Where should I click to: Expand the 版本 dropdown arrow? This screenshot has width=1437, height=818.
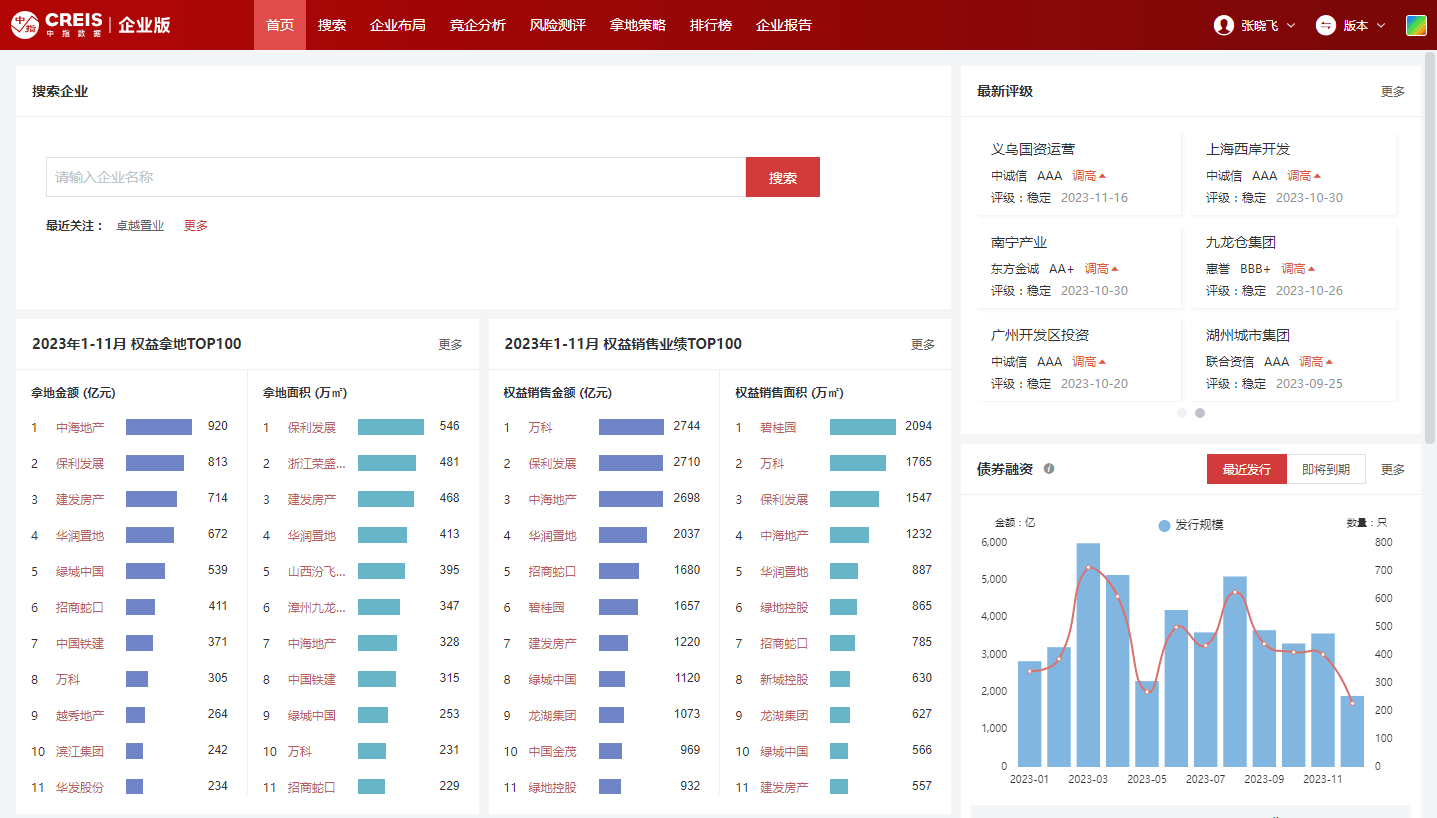coord(1381,26)
